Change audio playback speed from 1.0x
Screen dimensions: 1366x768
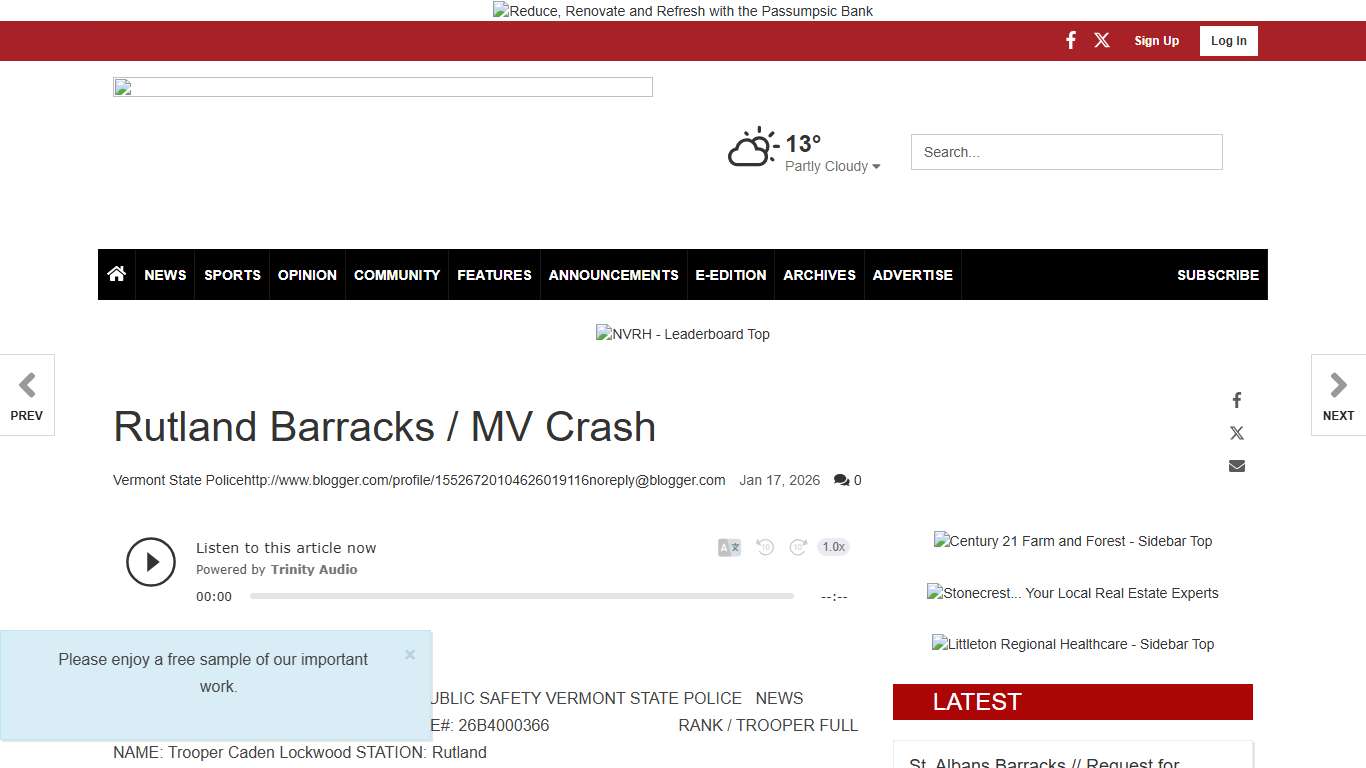(833, 547)
